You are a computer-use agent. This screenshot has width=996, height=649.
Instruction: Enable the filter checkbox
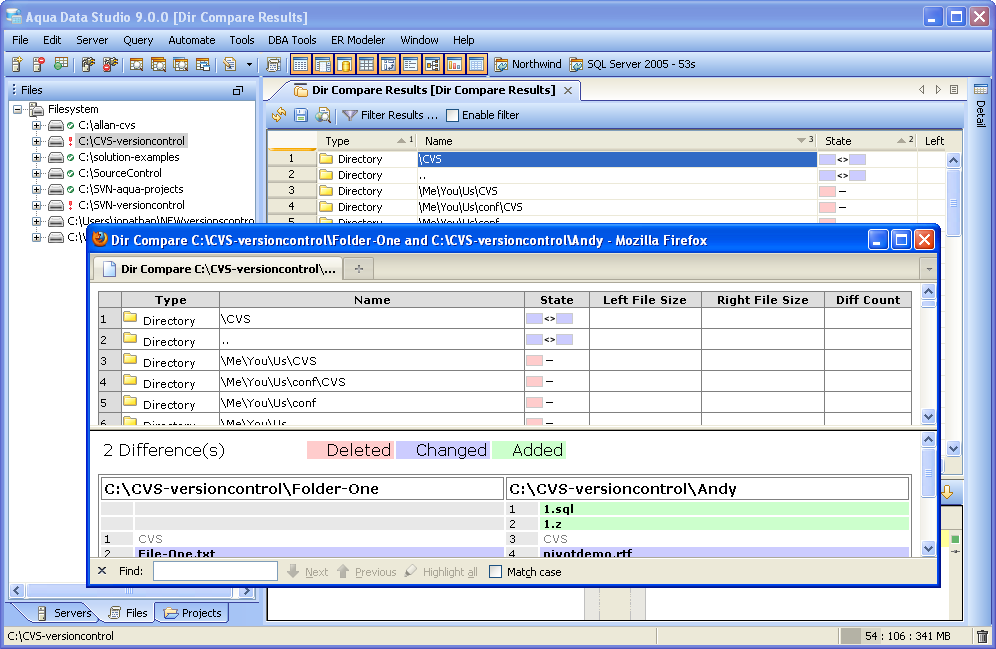(x=452, y=115)
